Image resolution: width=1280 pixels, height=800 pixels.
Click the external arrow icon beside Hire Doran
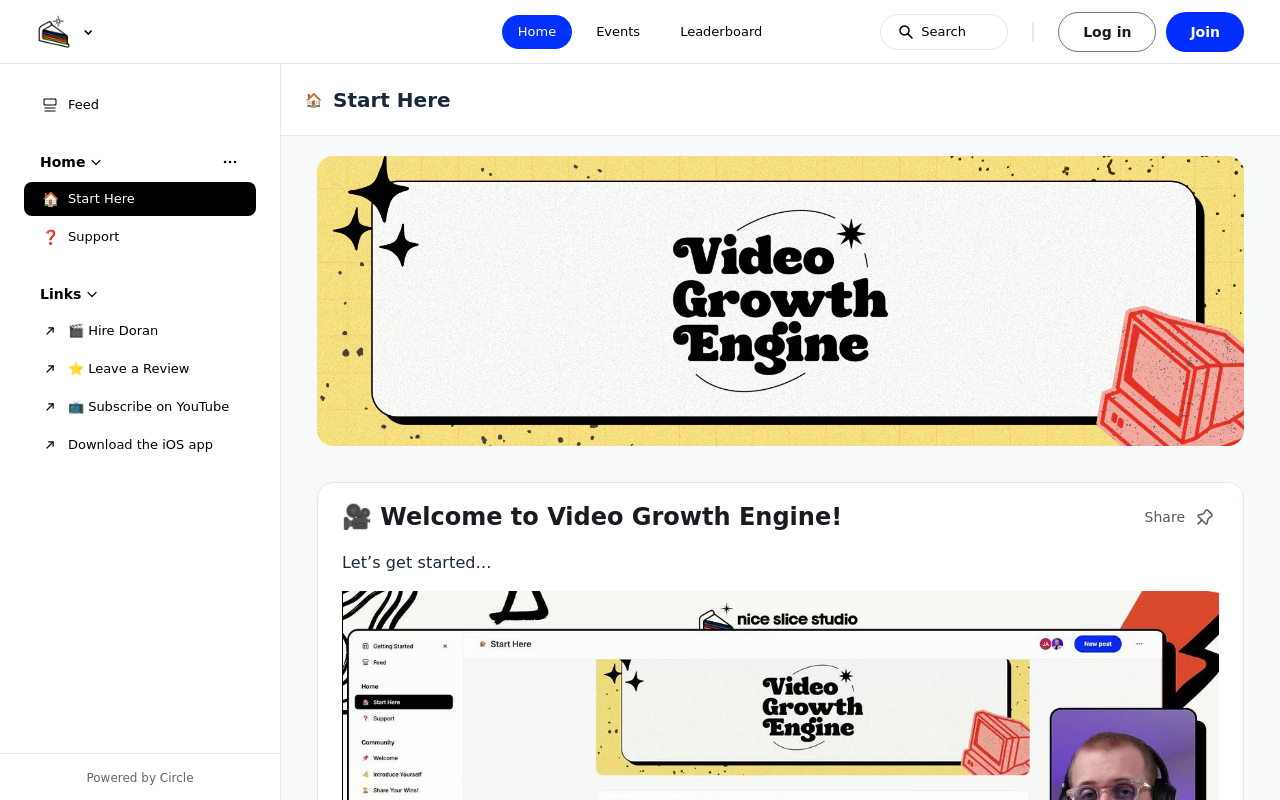click(x=50, y=331)
